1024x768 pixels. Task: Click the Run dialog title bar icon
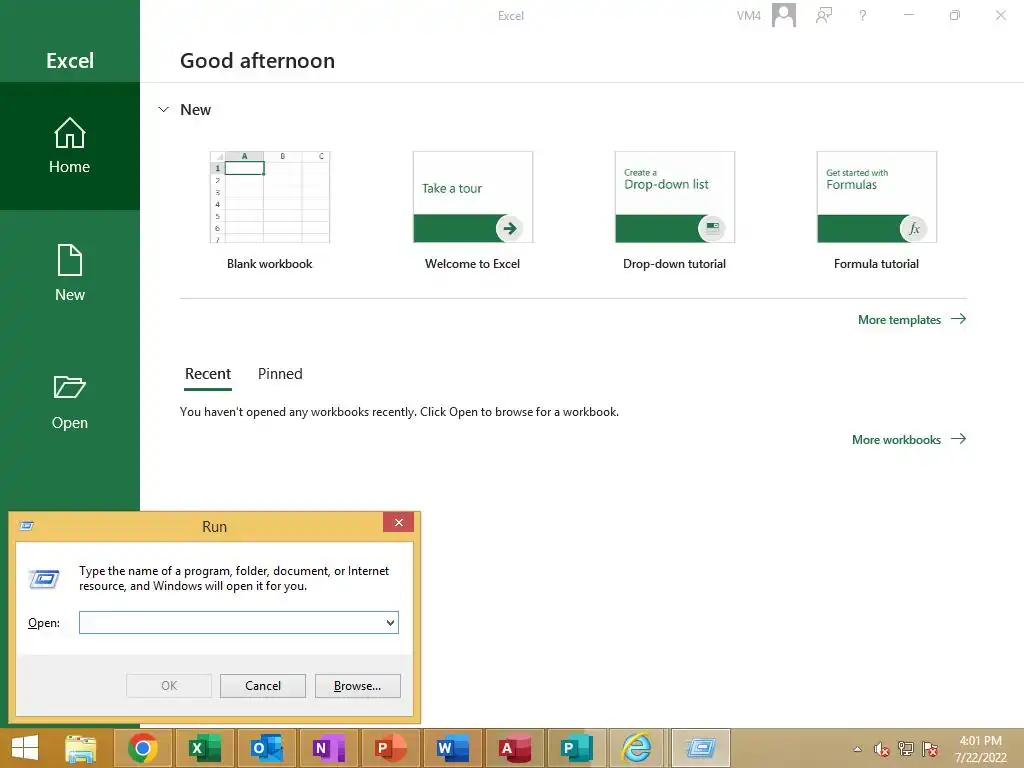point(26,526)
